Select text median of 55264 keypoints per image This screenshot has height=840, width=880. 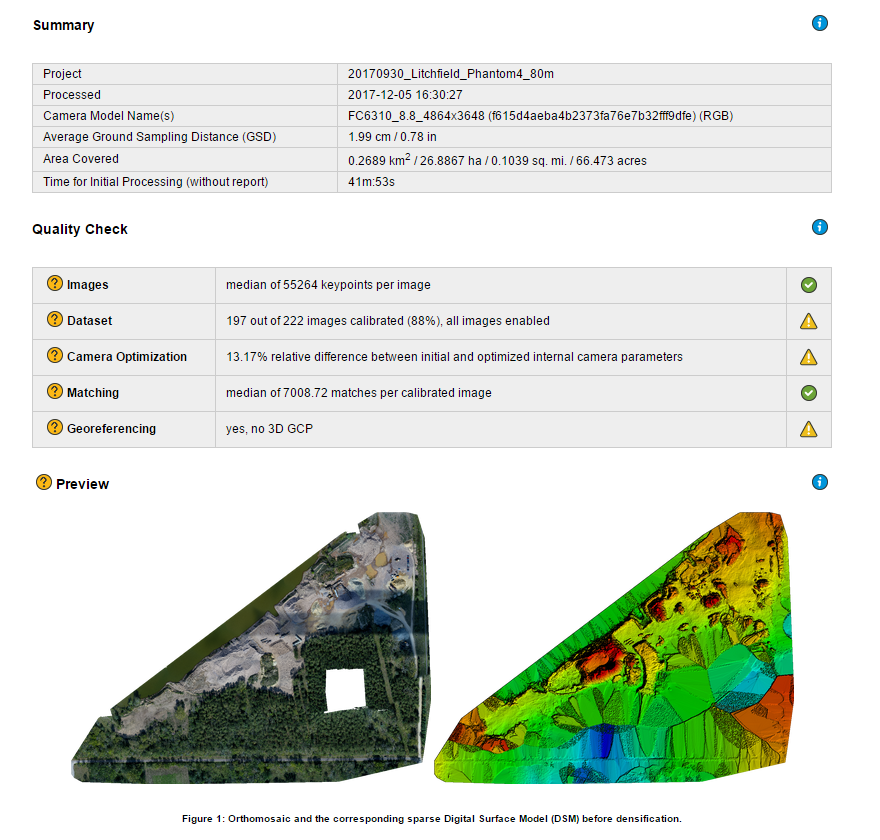click(328, 285)
